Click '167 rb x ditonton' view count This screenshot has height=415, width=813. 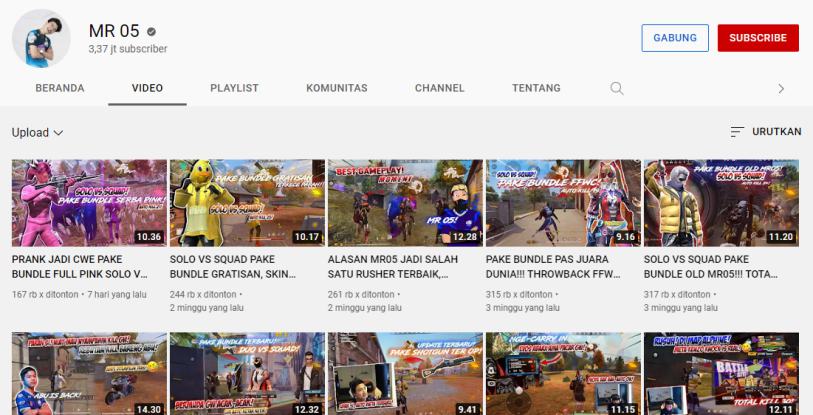tap(45, 294)
